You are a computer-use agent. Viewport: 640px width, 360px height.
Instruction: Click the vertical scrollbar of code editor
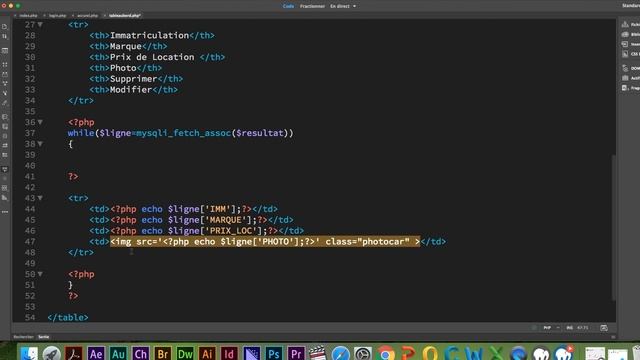pyautogui.click(x=613, y=227)
